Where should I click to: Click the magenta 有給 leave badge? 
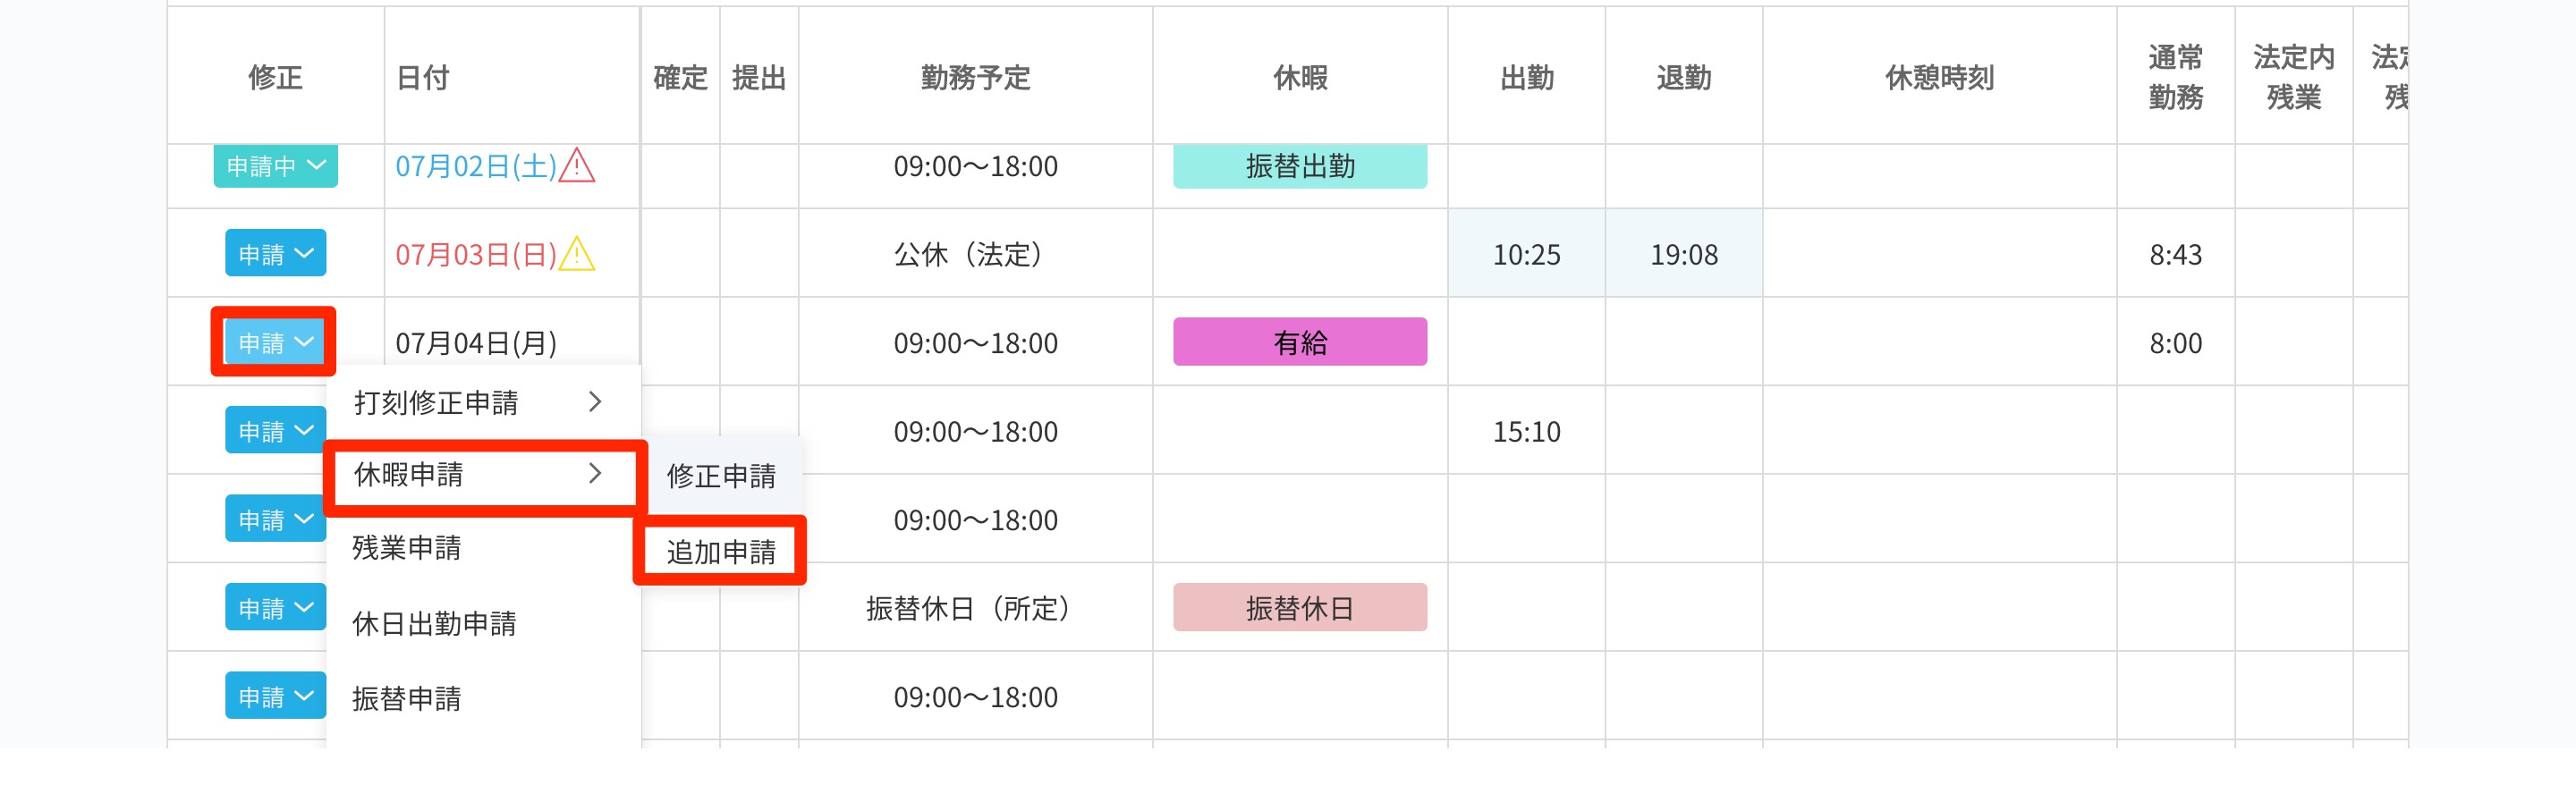pyautogui.click(x=1299, y=342)
